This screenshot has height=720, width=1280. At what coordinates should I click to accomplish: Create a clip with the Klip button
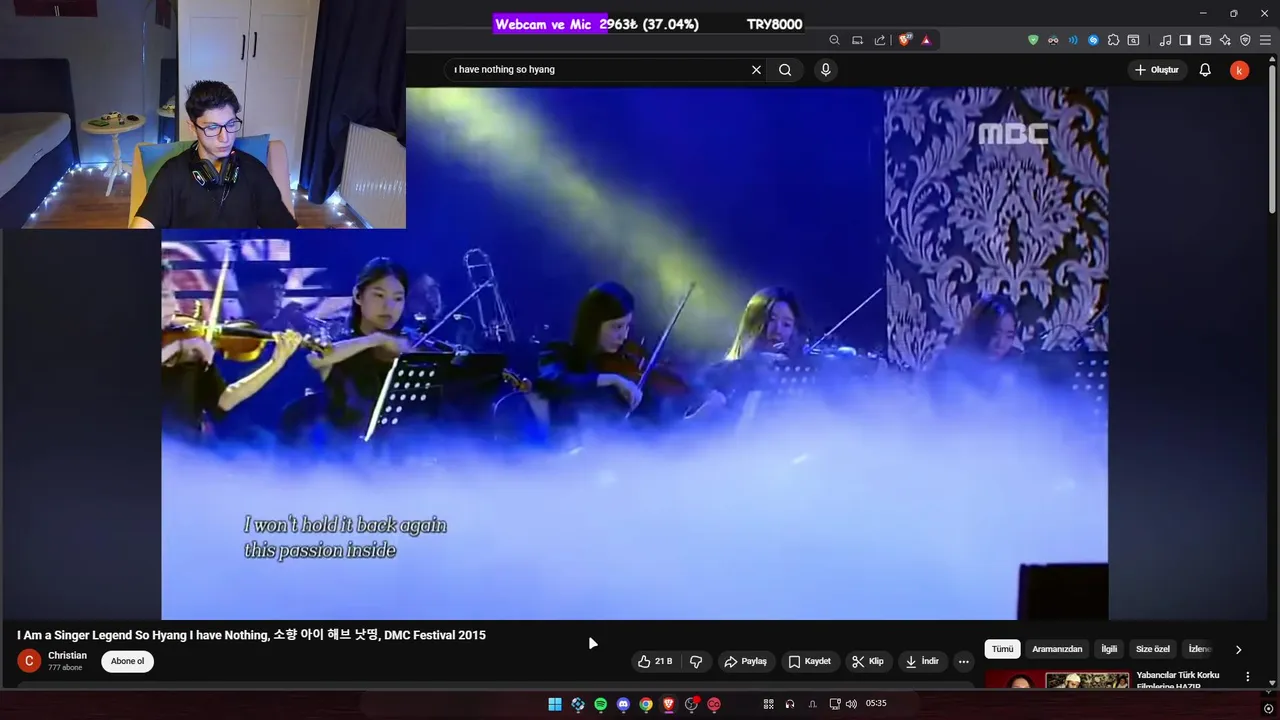(868, 661)
